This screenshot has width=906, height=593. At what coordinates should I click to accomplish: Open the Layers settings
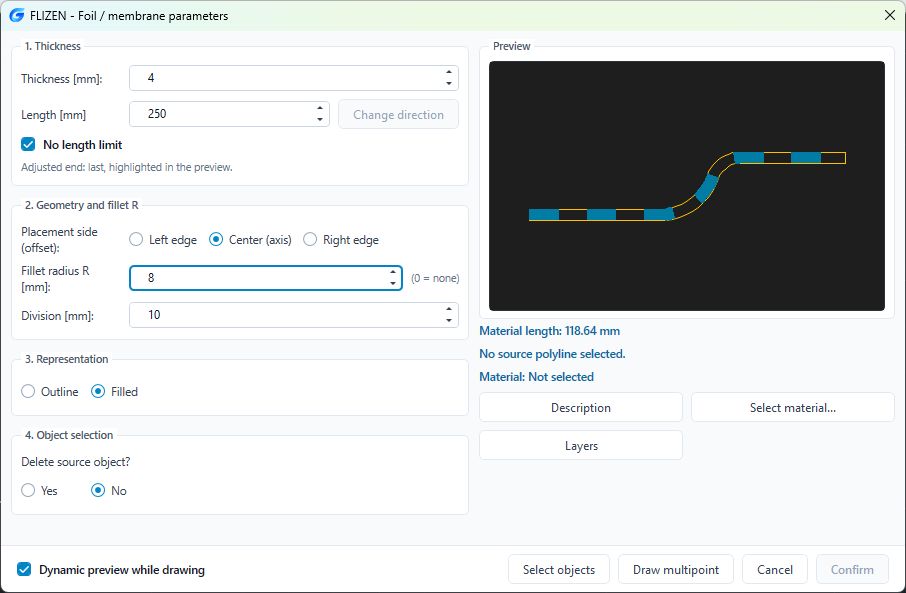(581, 446)
